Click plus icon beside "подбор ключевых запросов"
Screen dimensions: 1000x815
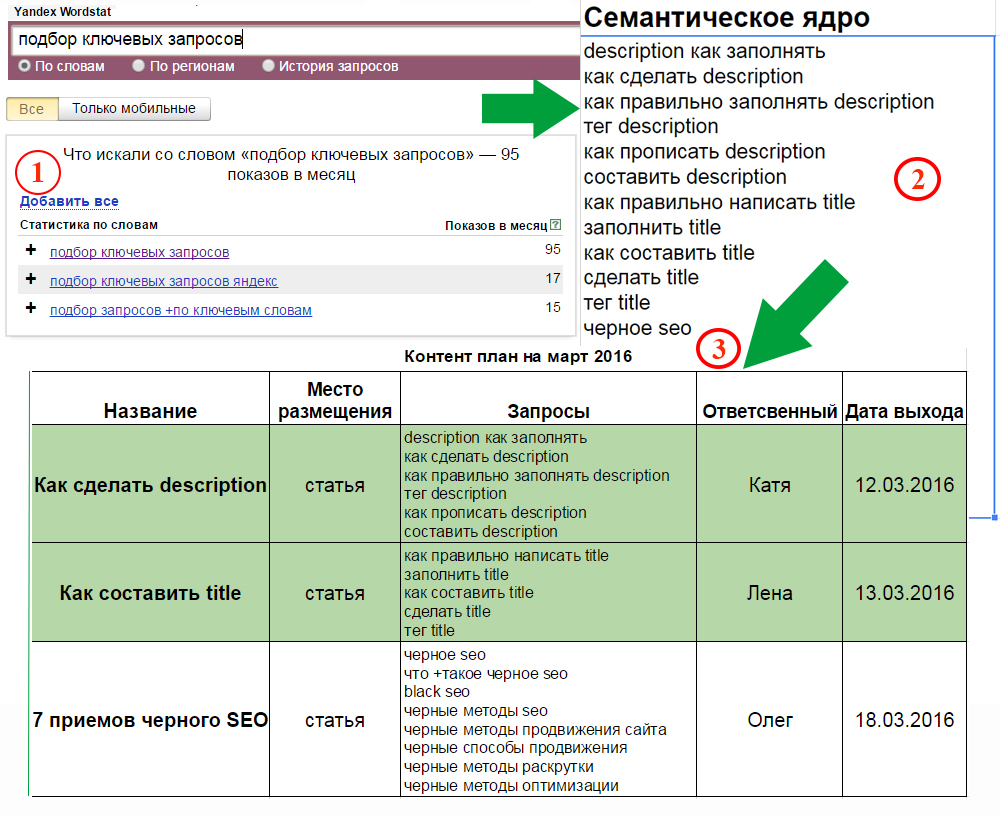(x=30, y=251)
